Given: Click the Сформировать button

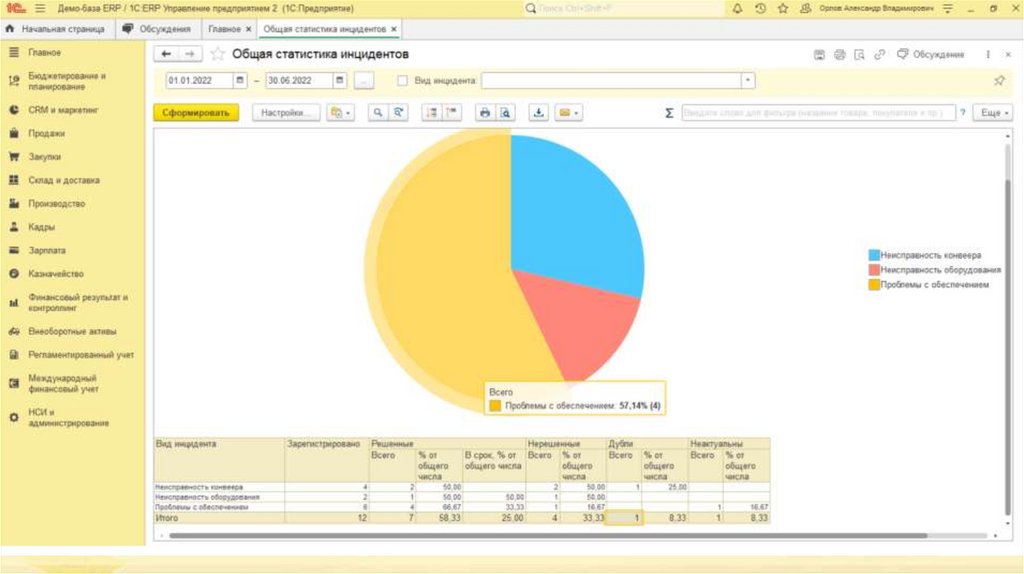Looking at the screenshot, I should 196,113.
